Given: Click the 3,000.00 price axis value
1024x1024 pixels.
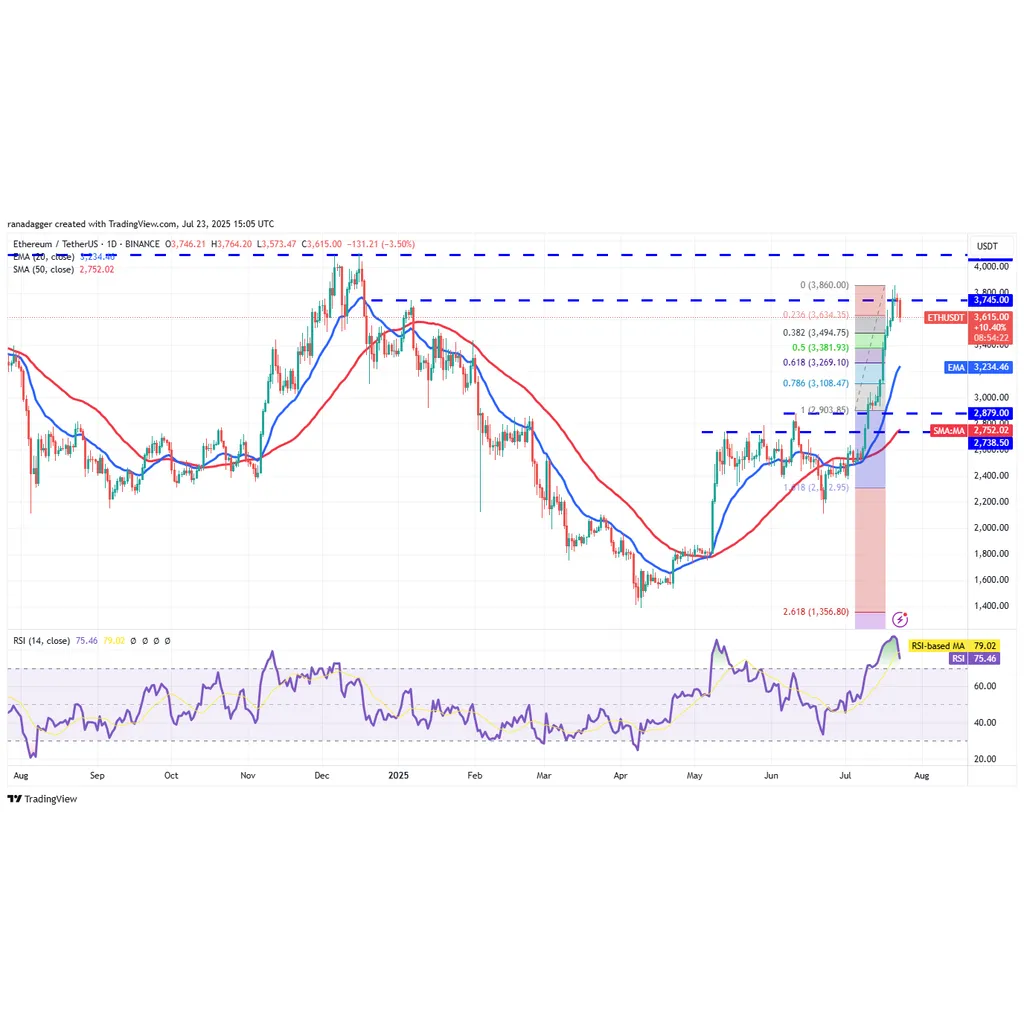Looking at the screenshot, I should pyautogui.click(x=991, y=397).
